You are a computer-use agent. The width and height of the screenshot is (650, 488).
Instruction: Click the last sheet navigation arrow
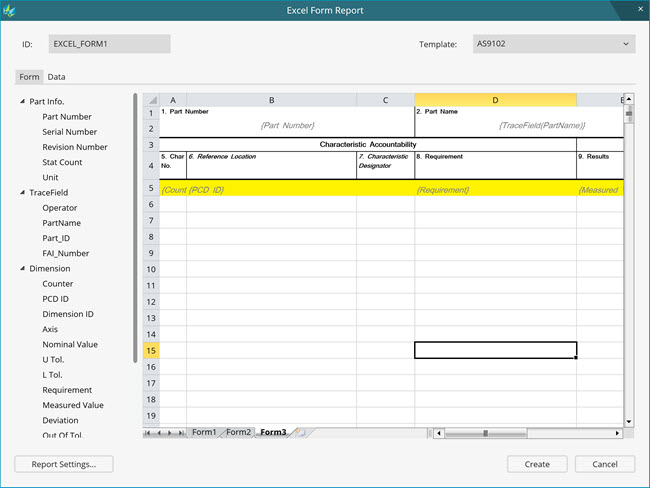tap(181, 433)
